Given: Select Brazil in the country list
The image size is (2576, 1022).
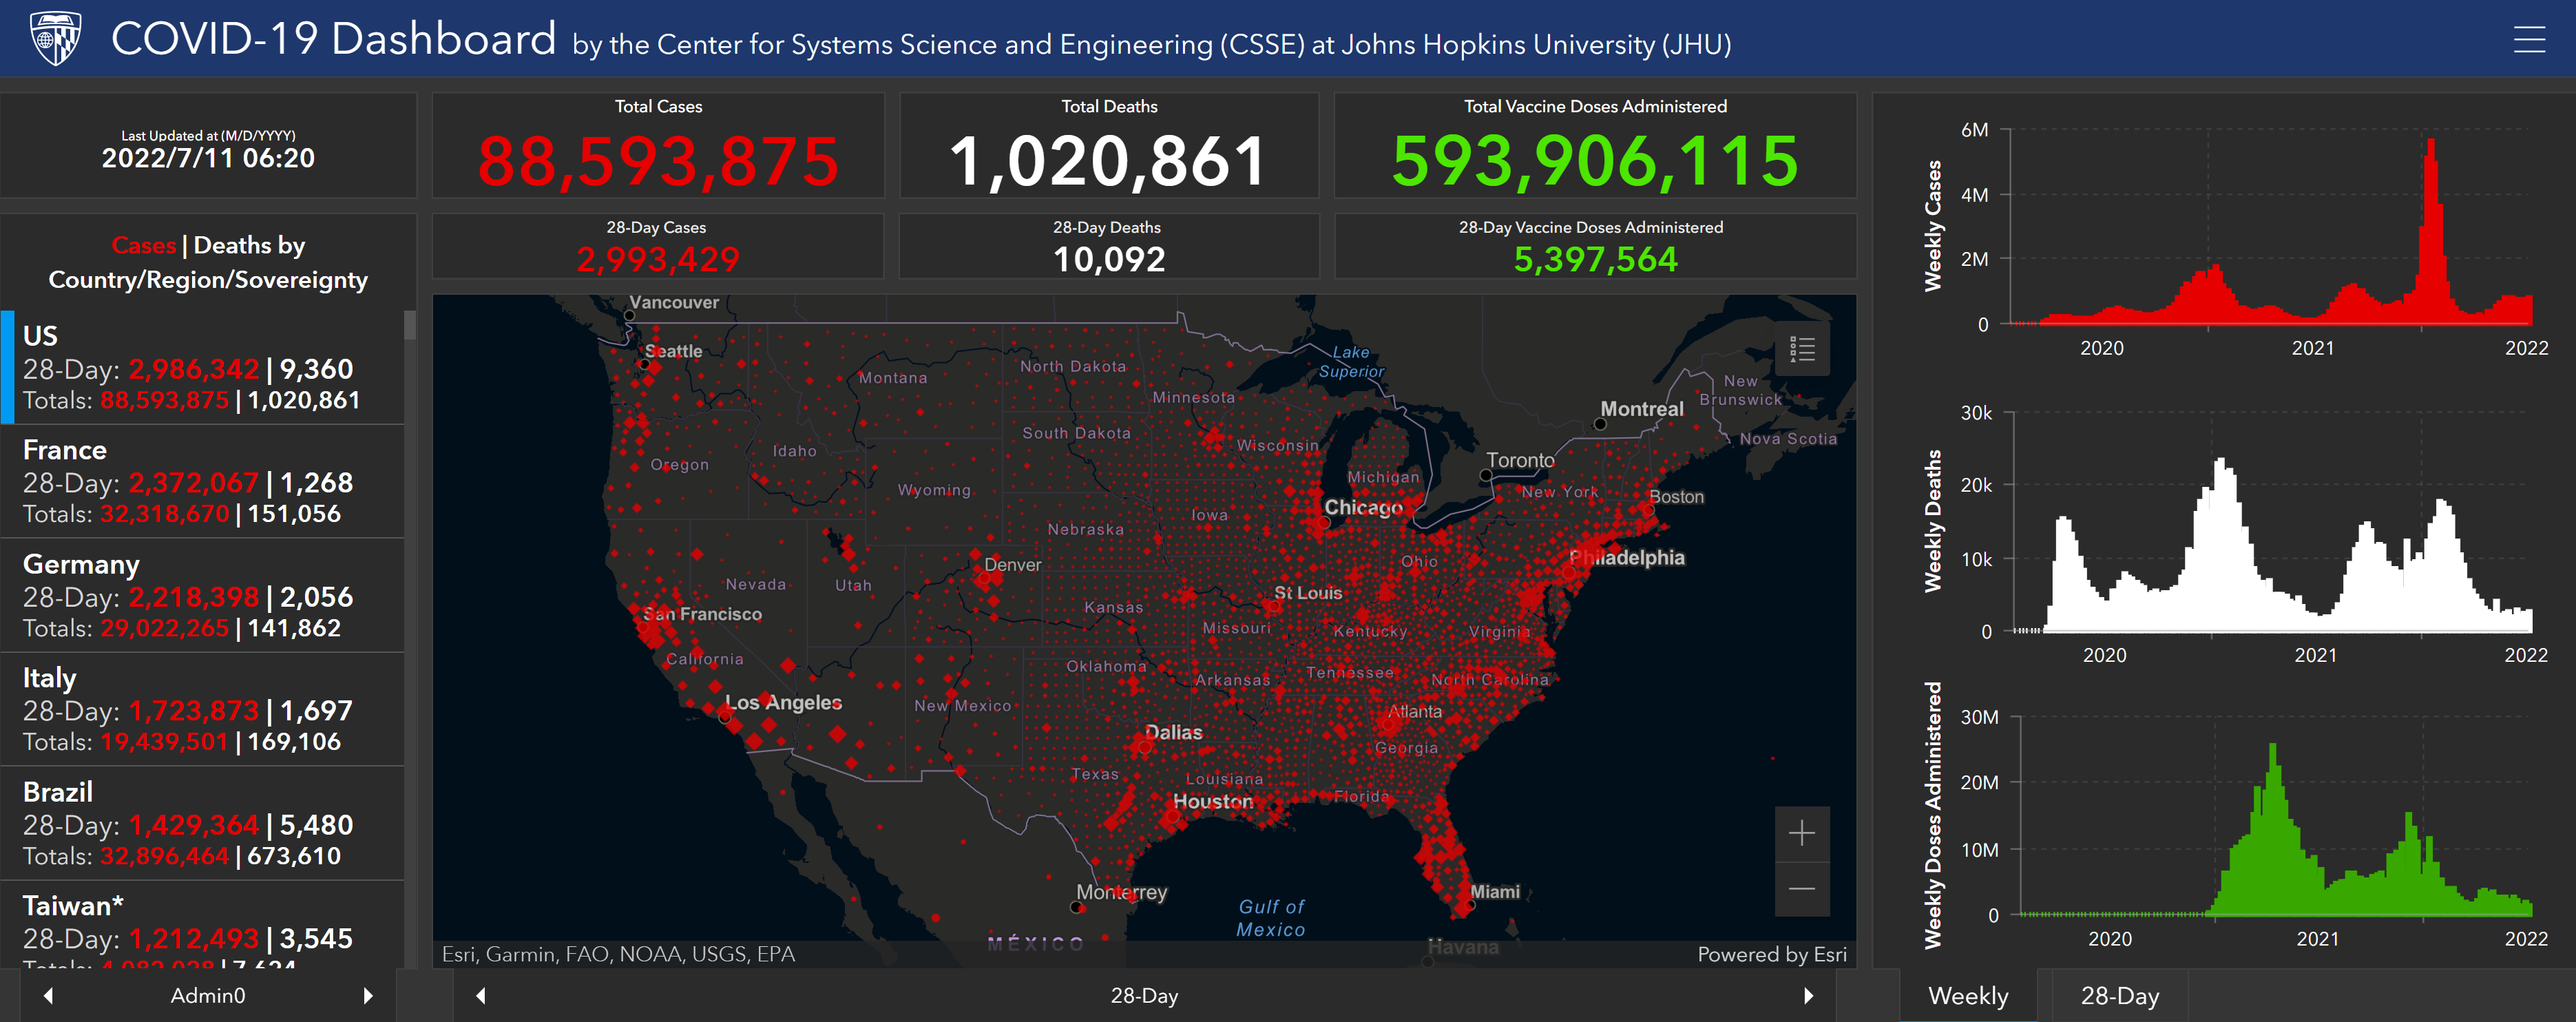Looking at the screenshot, I should tap(200, 824).
